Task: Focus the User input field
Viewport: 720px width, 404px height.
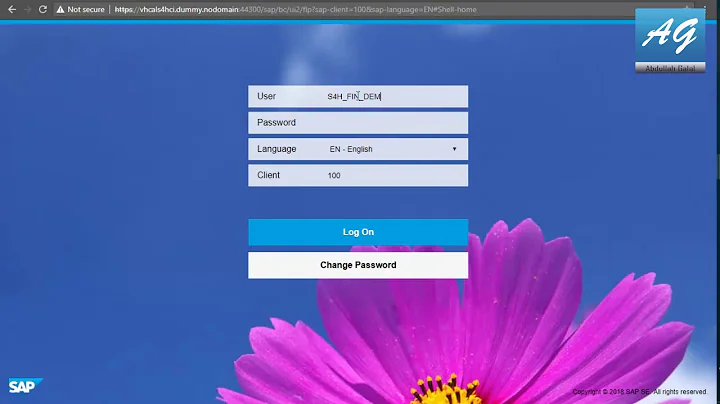Action: [358, 96]
